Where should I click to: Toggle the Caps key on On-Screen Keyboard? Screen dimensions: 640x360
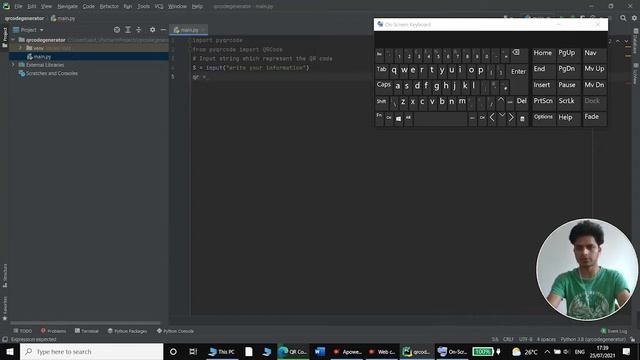point(384,87)
